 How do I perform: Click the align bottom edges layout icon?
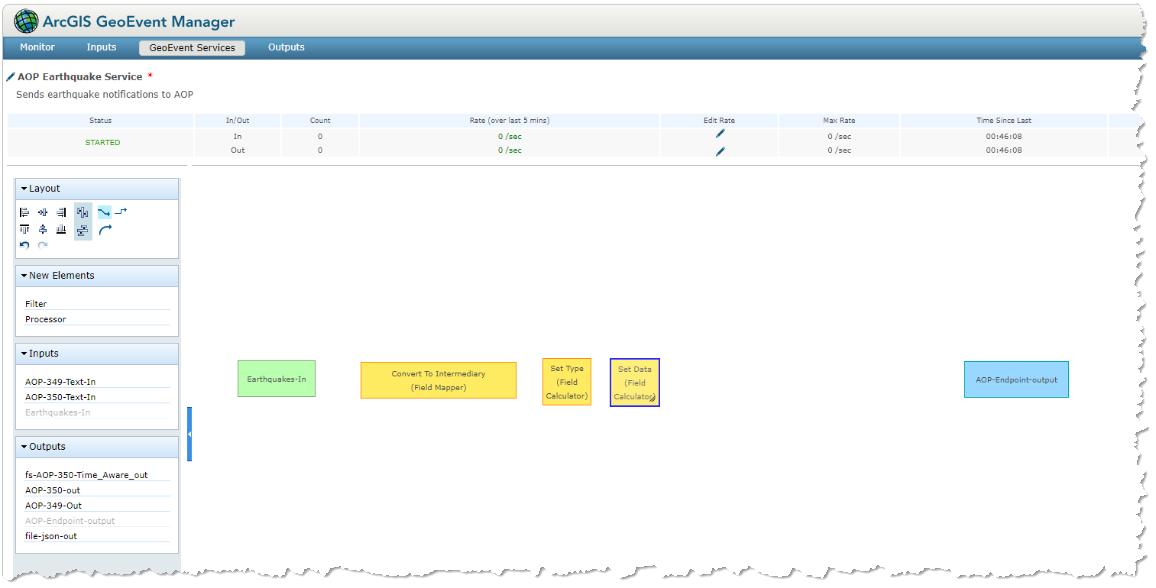point(61,230)
